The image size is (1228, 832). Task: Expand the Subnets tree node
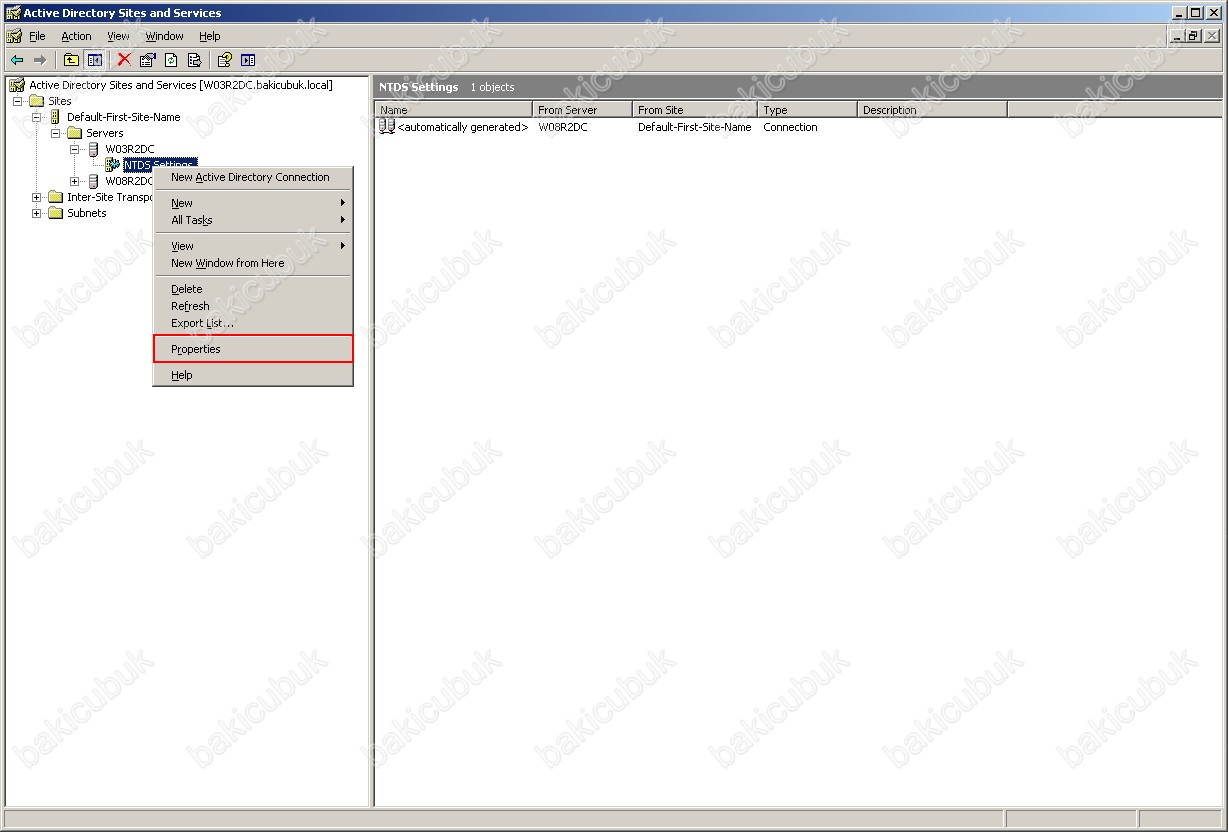[37, 213]
